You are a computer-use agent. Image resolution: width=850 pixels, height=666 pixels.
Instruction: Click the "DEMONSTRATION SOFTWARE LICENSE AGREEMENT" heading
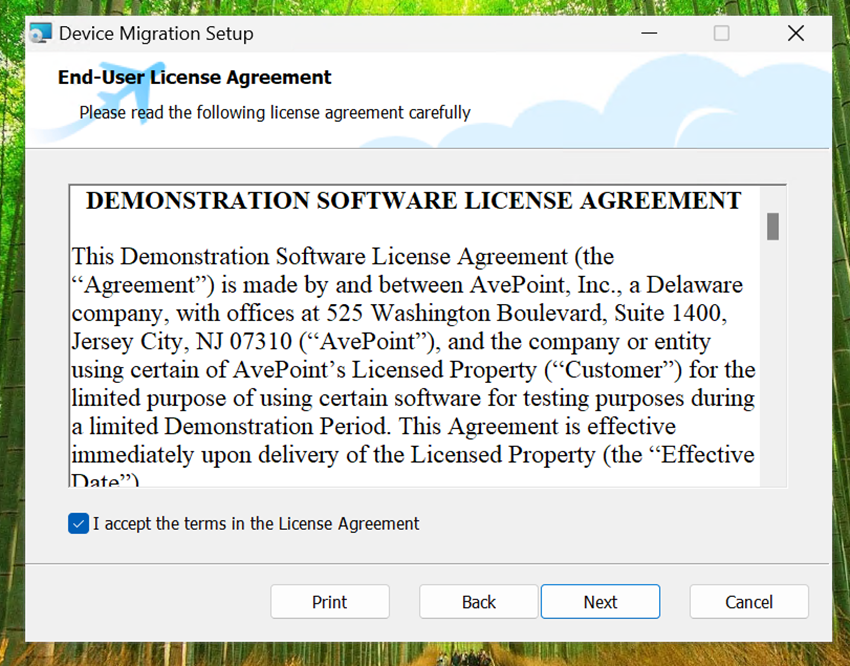[414, 201]
